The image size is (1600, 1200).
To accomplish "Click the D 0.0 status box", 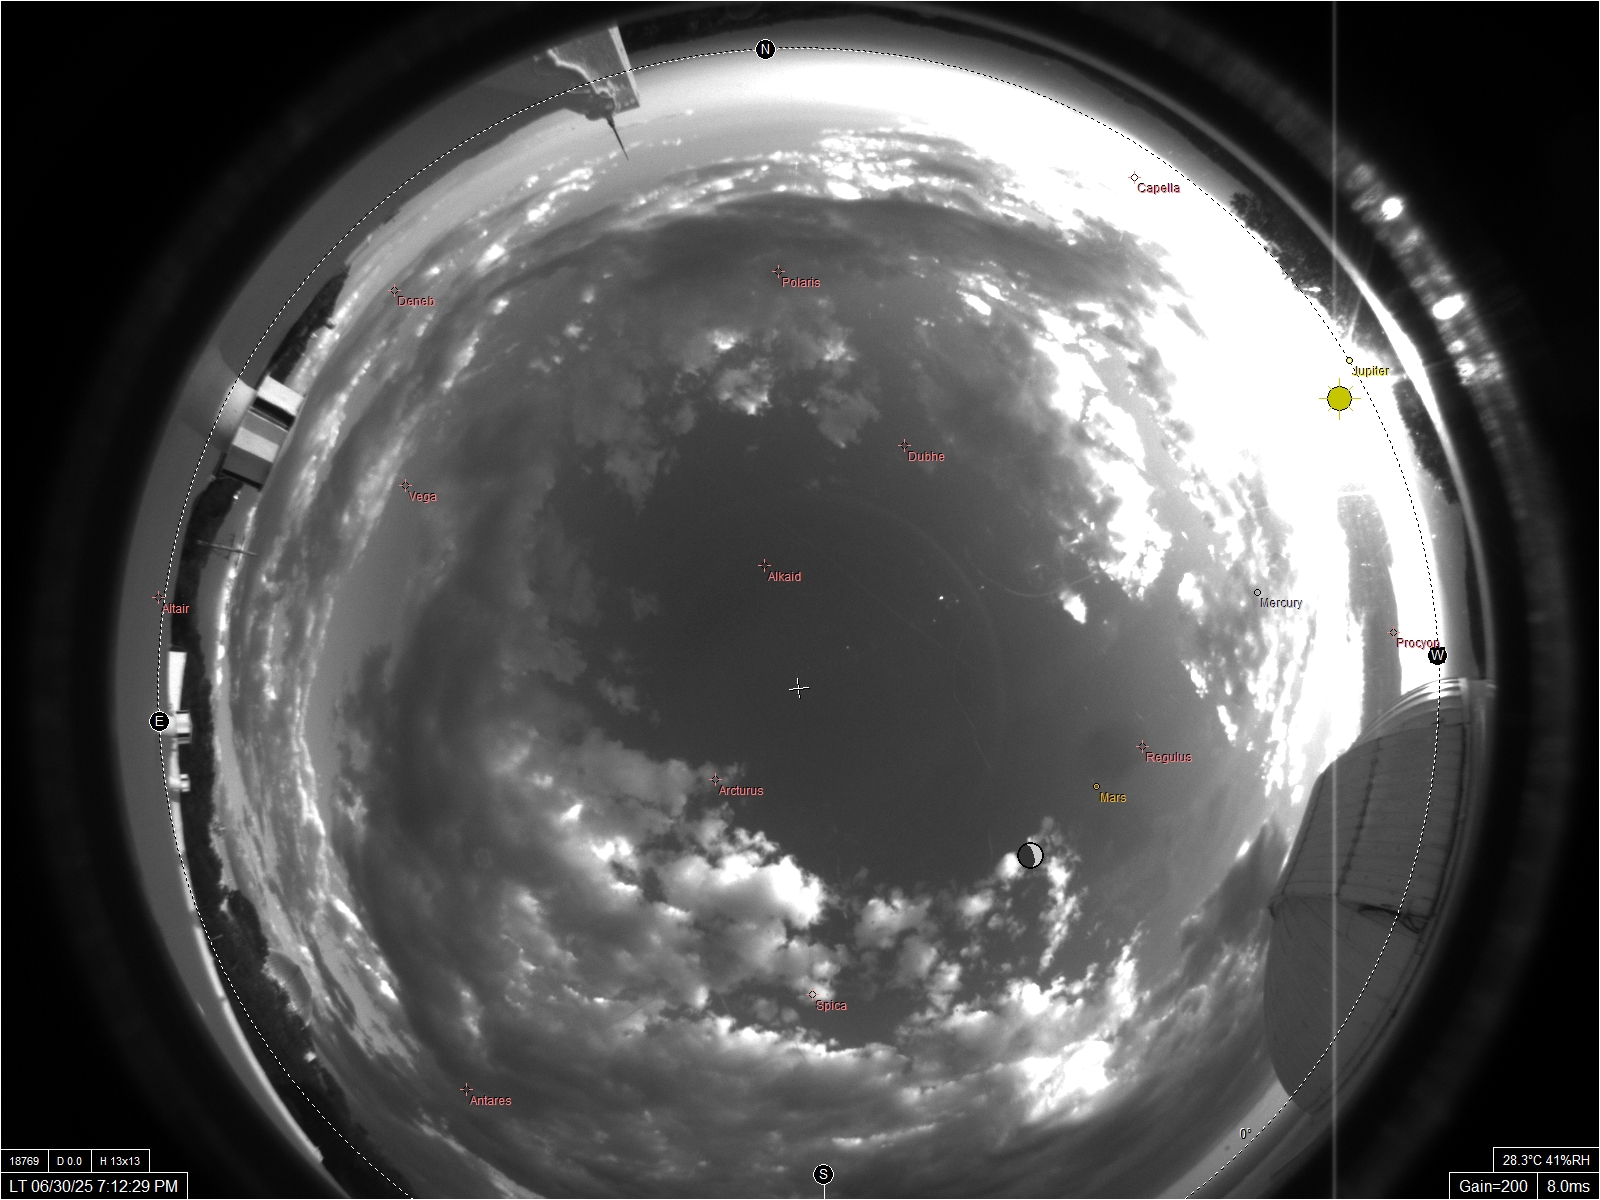I will click(69, 1161).
